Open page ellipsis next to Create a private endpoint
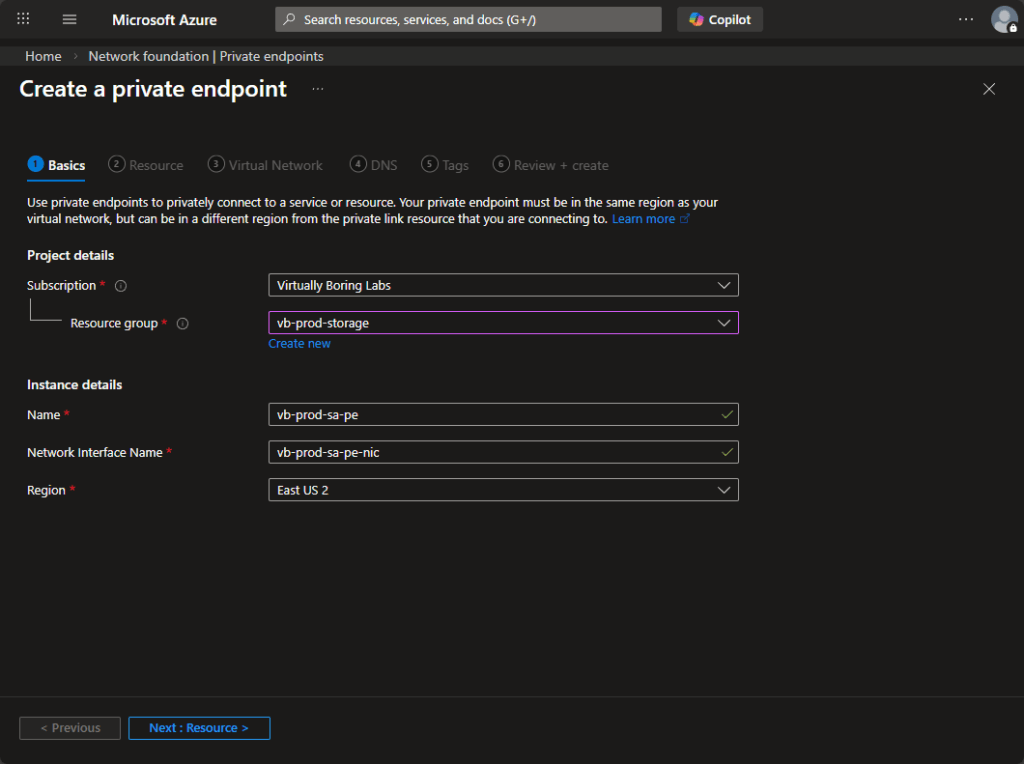Image resolution: width=1024 pixels, height=764 pixels. [317, 89]
